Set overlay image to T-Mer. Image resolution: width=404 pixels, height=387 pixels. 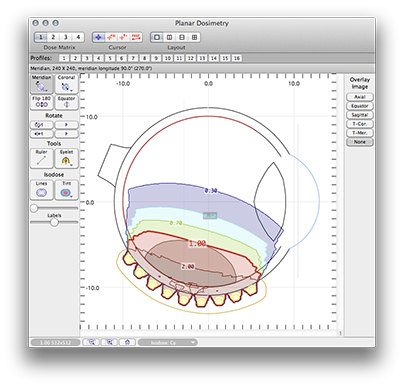[x=360, y=133]
